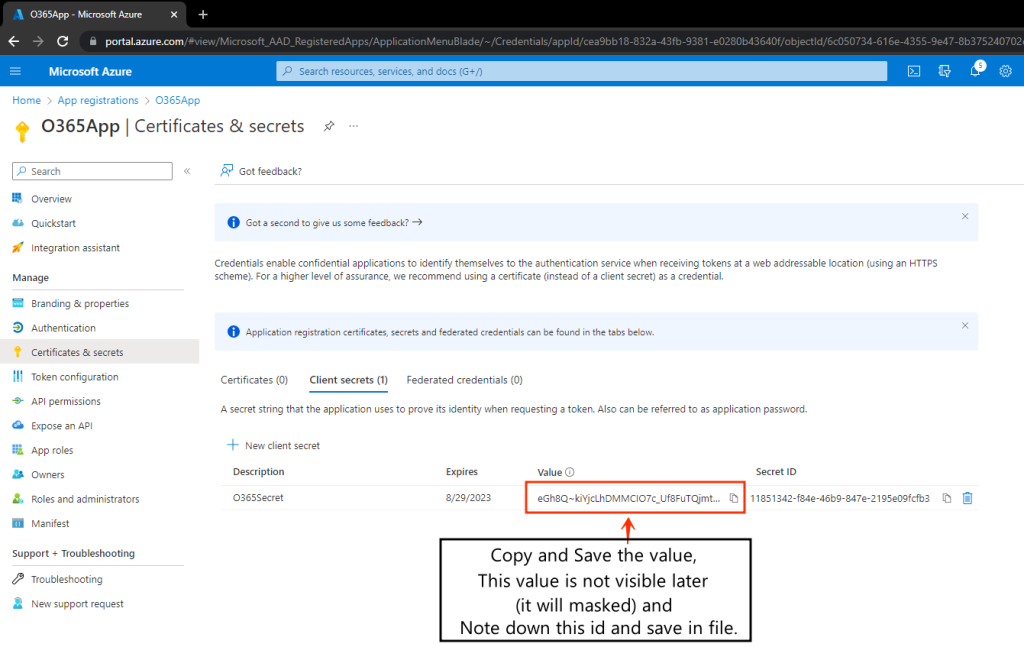Switch to the Federated credentials tab

pyautogui.click(x=464, y=380)
